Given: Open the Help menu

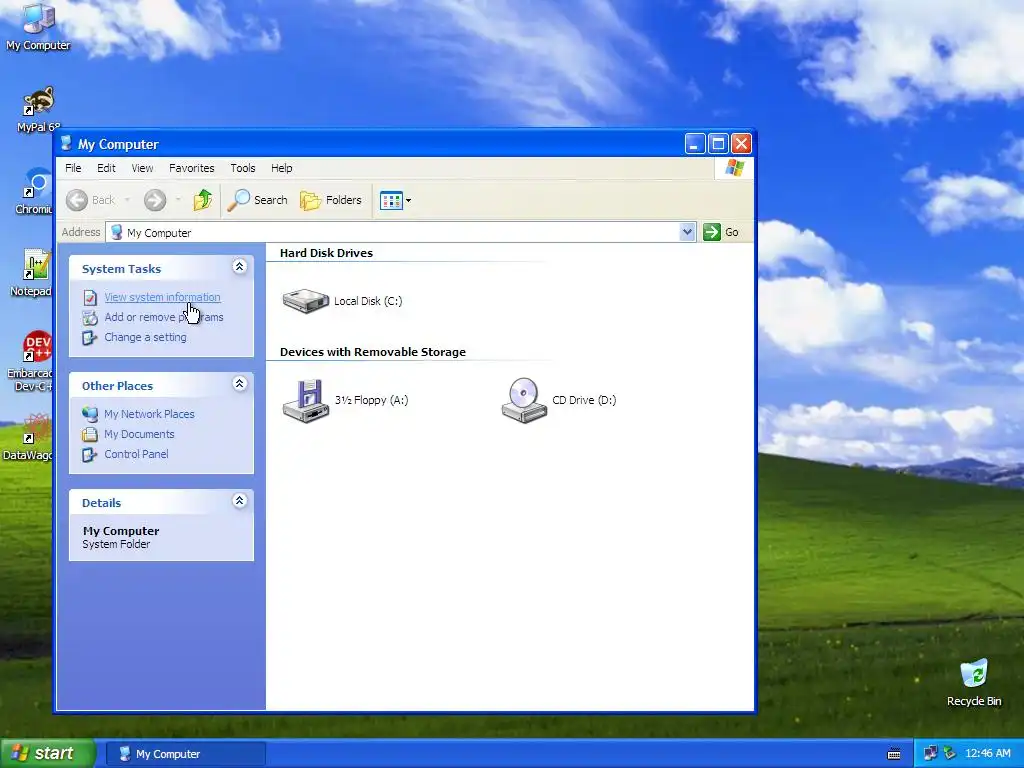Looking at the screenshot, I should click(x=281, y=168).
